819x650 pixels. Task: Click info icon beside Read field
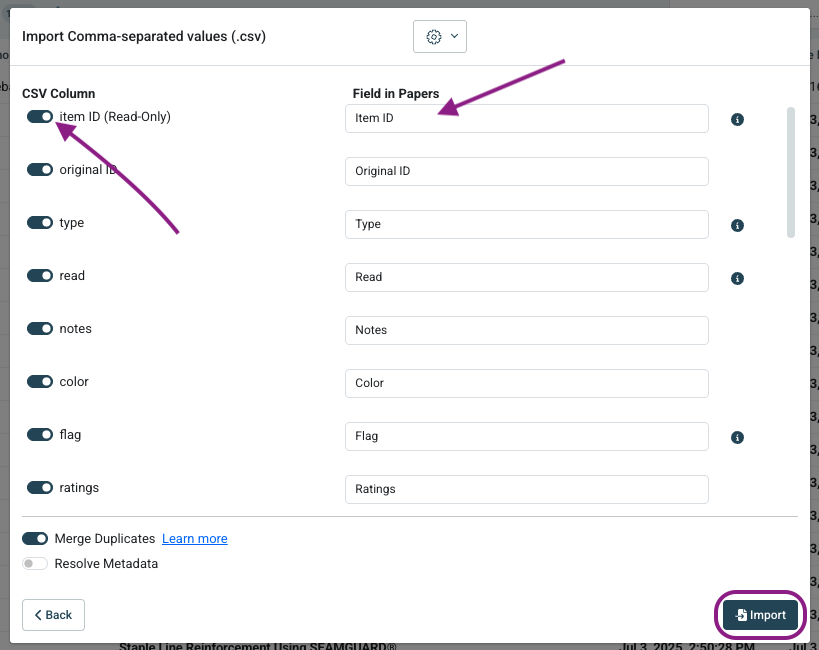737,279
